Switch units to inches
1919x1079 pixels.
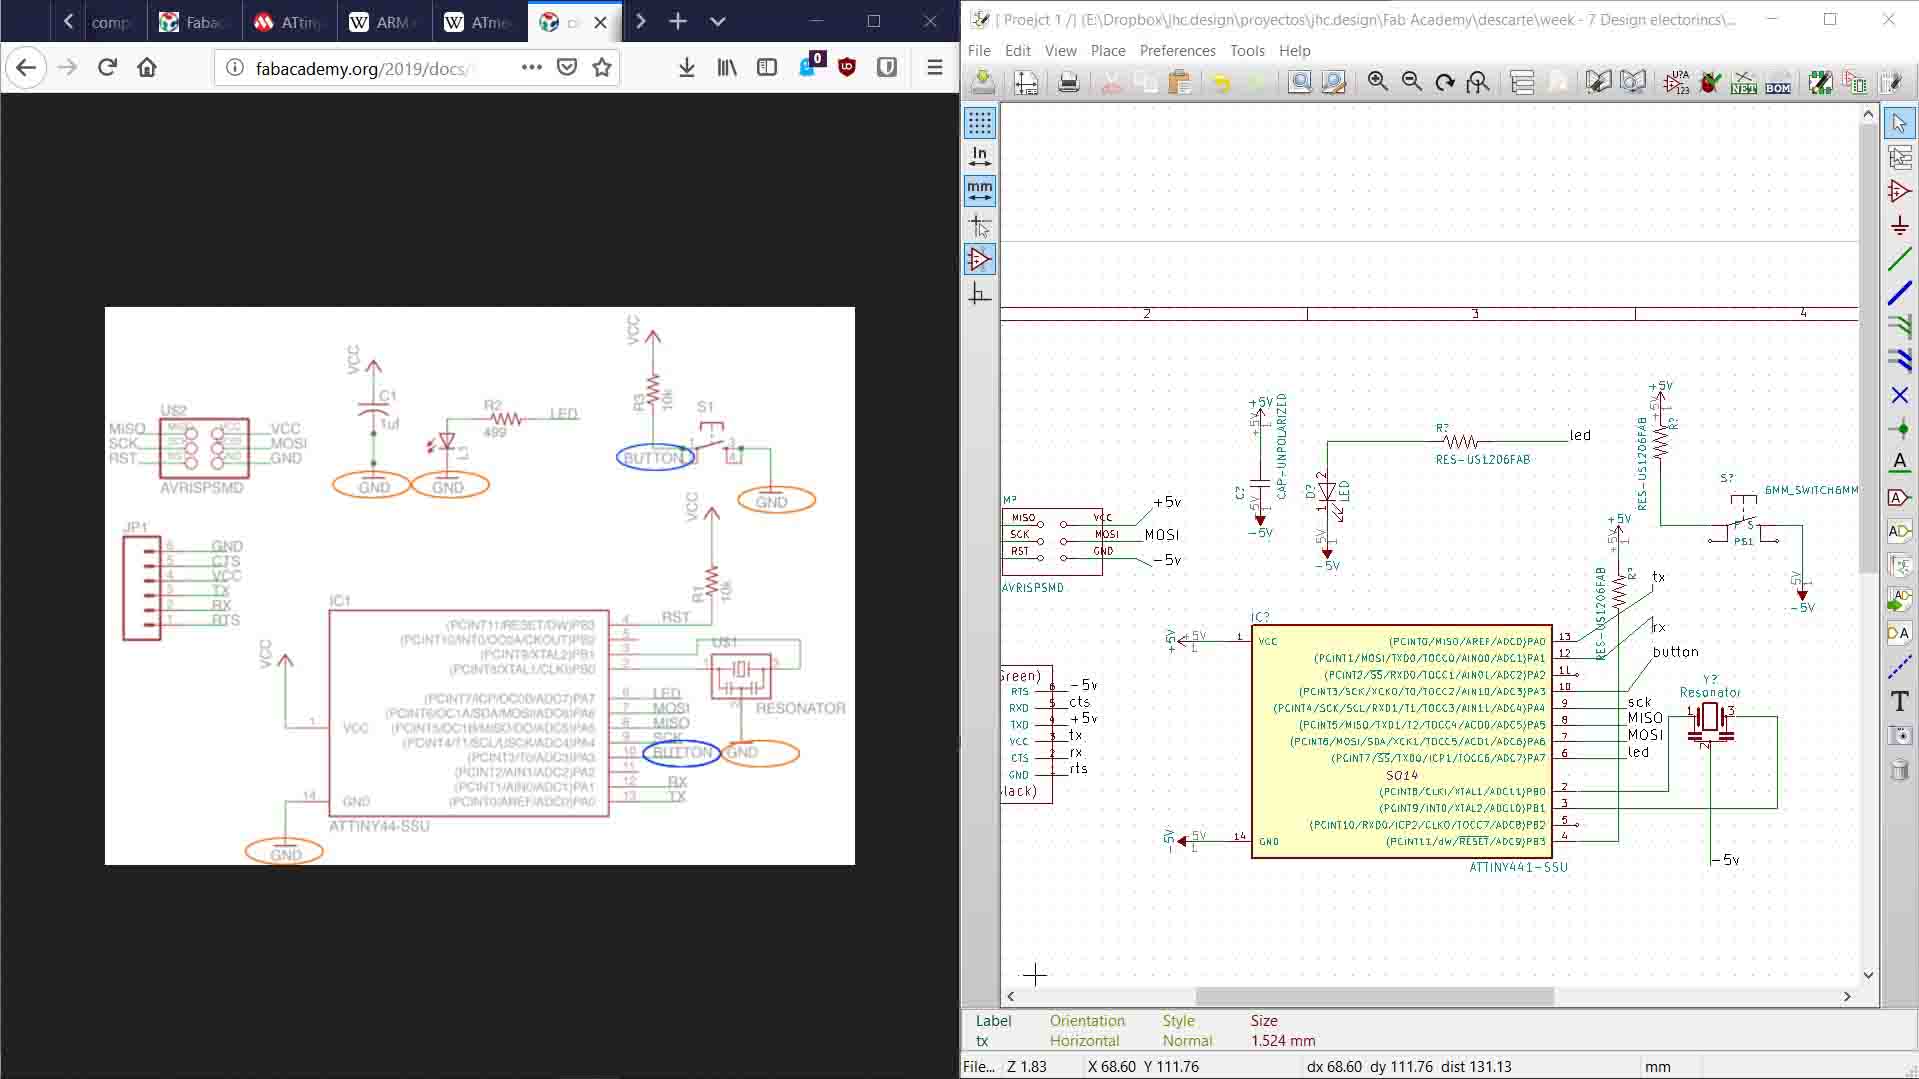click(x=980, y=155)
